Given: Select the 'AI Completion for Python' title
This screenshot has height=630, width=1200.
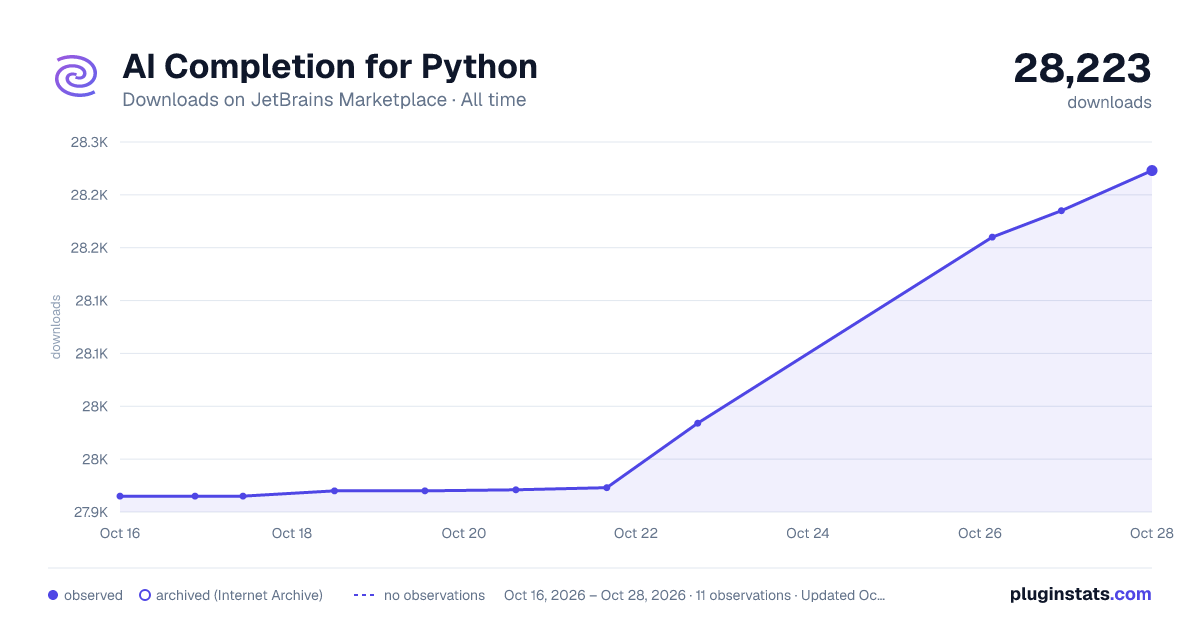Looking at the screenshot, I should point(330,67).
